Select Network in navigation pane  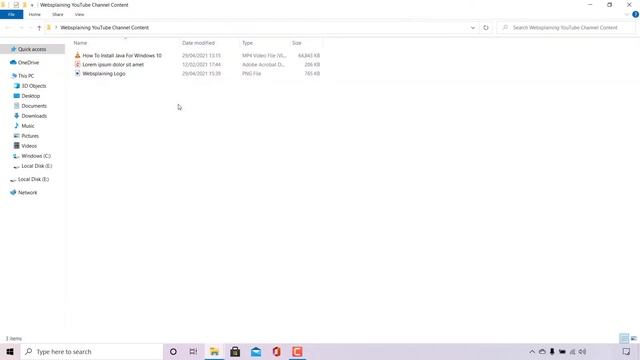tap(27, 193)
